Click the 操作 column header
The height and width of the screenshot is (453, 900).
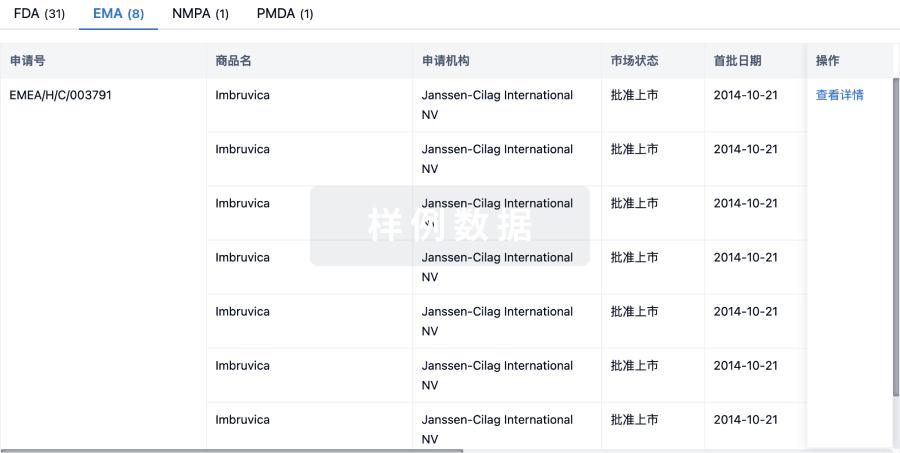point(828,61)
